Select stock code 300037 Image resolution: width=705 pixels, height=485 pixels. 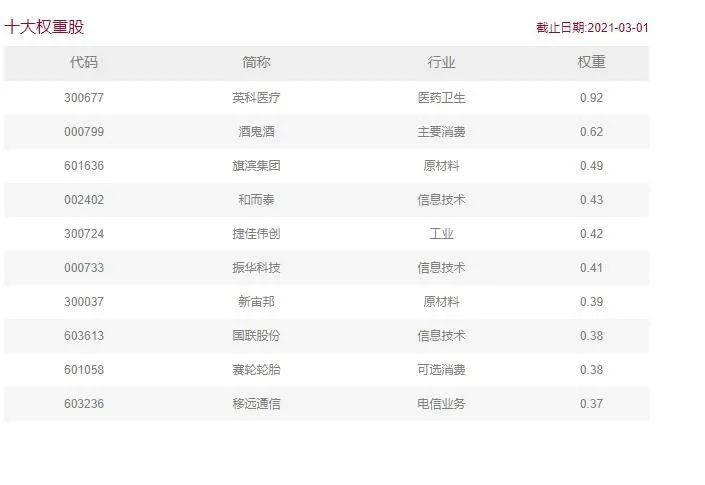tap(84, 302)
